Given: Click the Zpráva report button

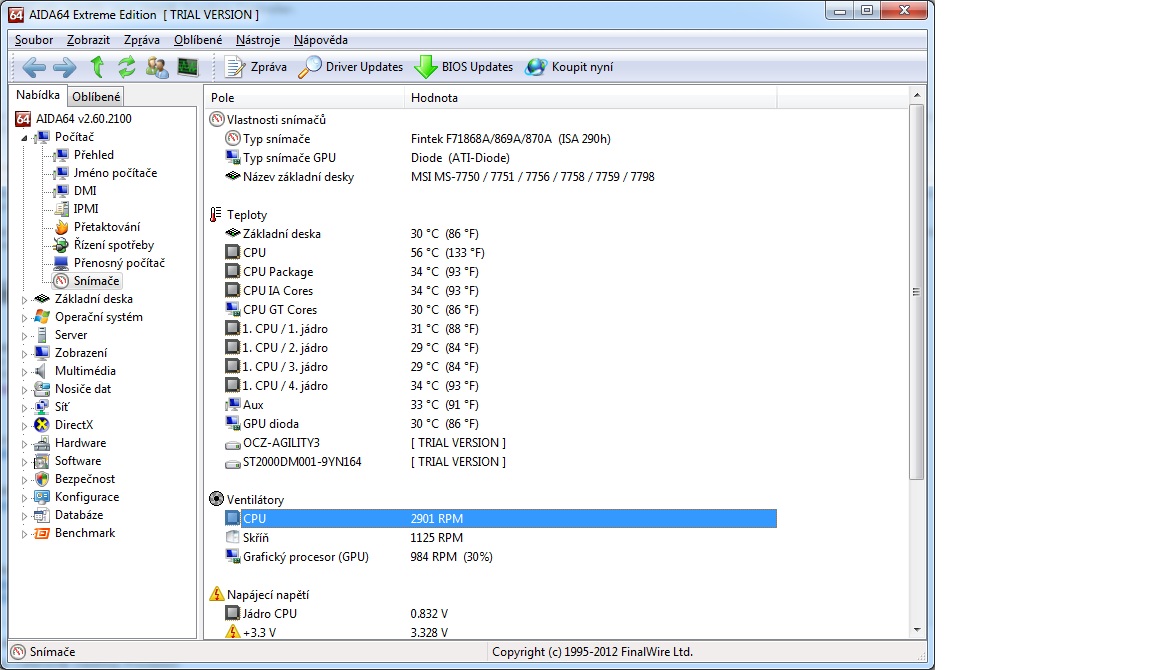Looking at the screenshot, I should (256, 67).
